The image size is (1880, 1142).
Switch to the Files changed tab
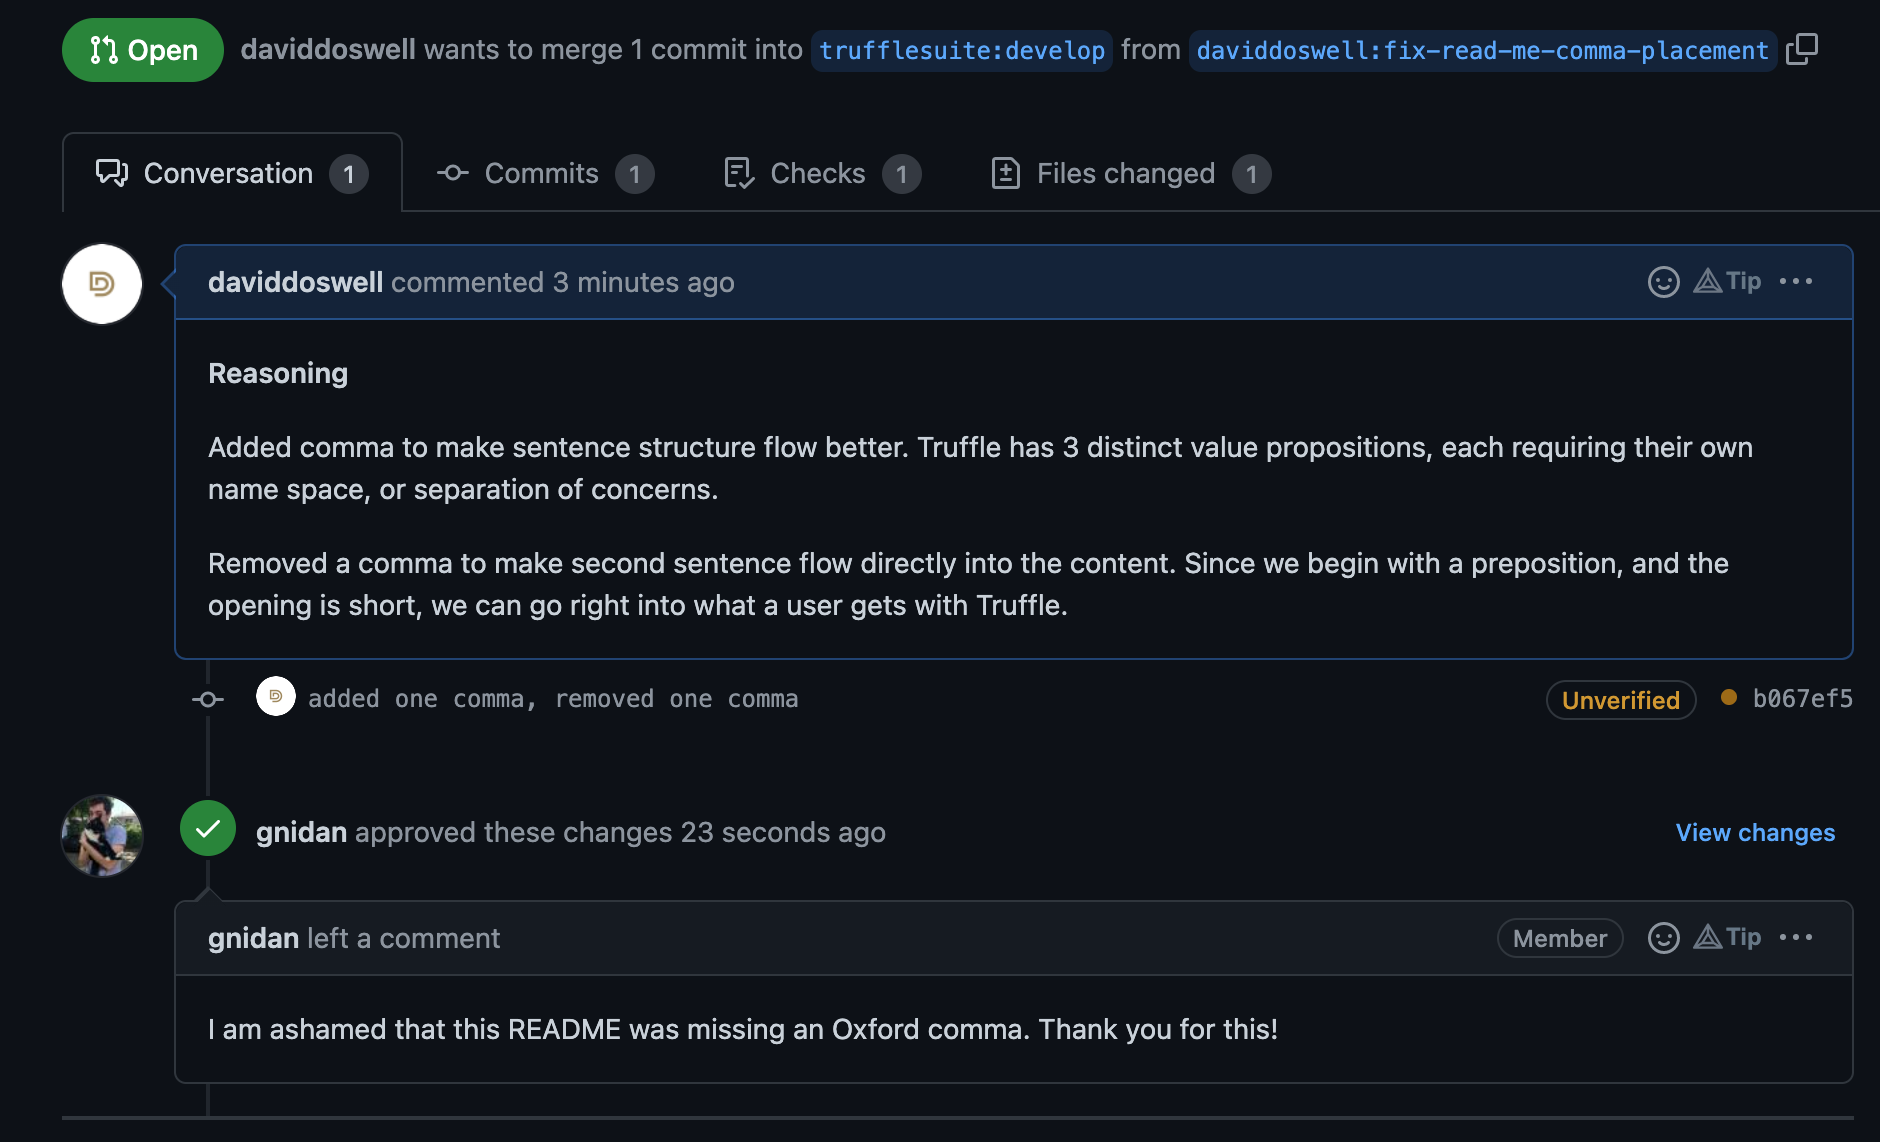point(1125,173)
